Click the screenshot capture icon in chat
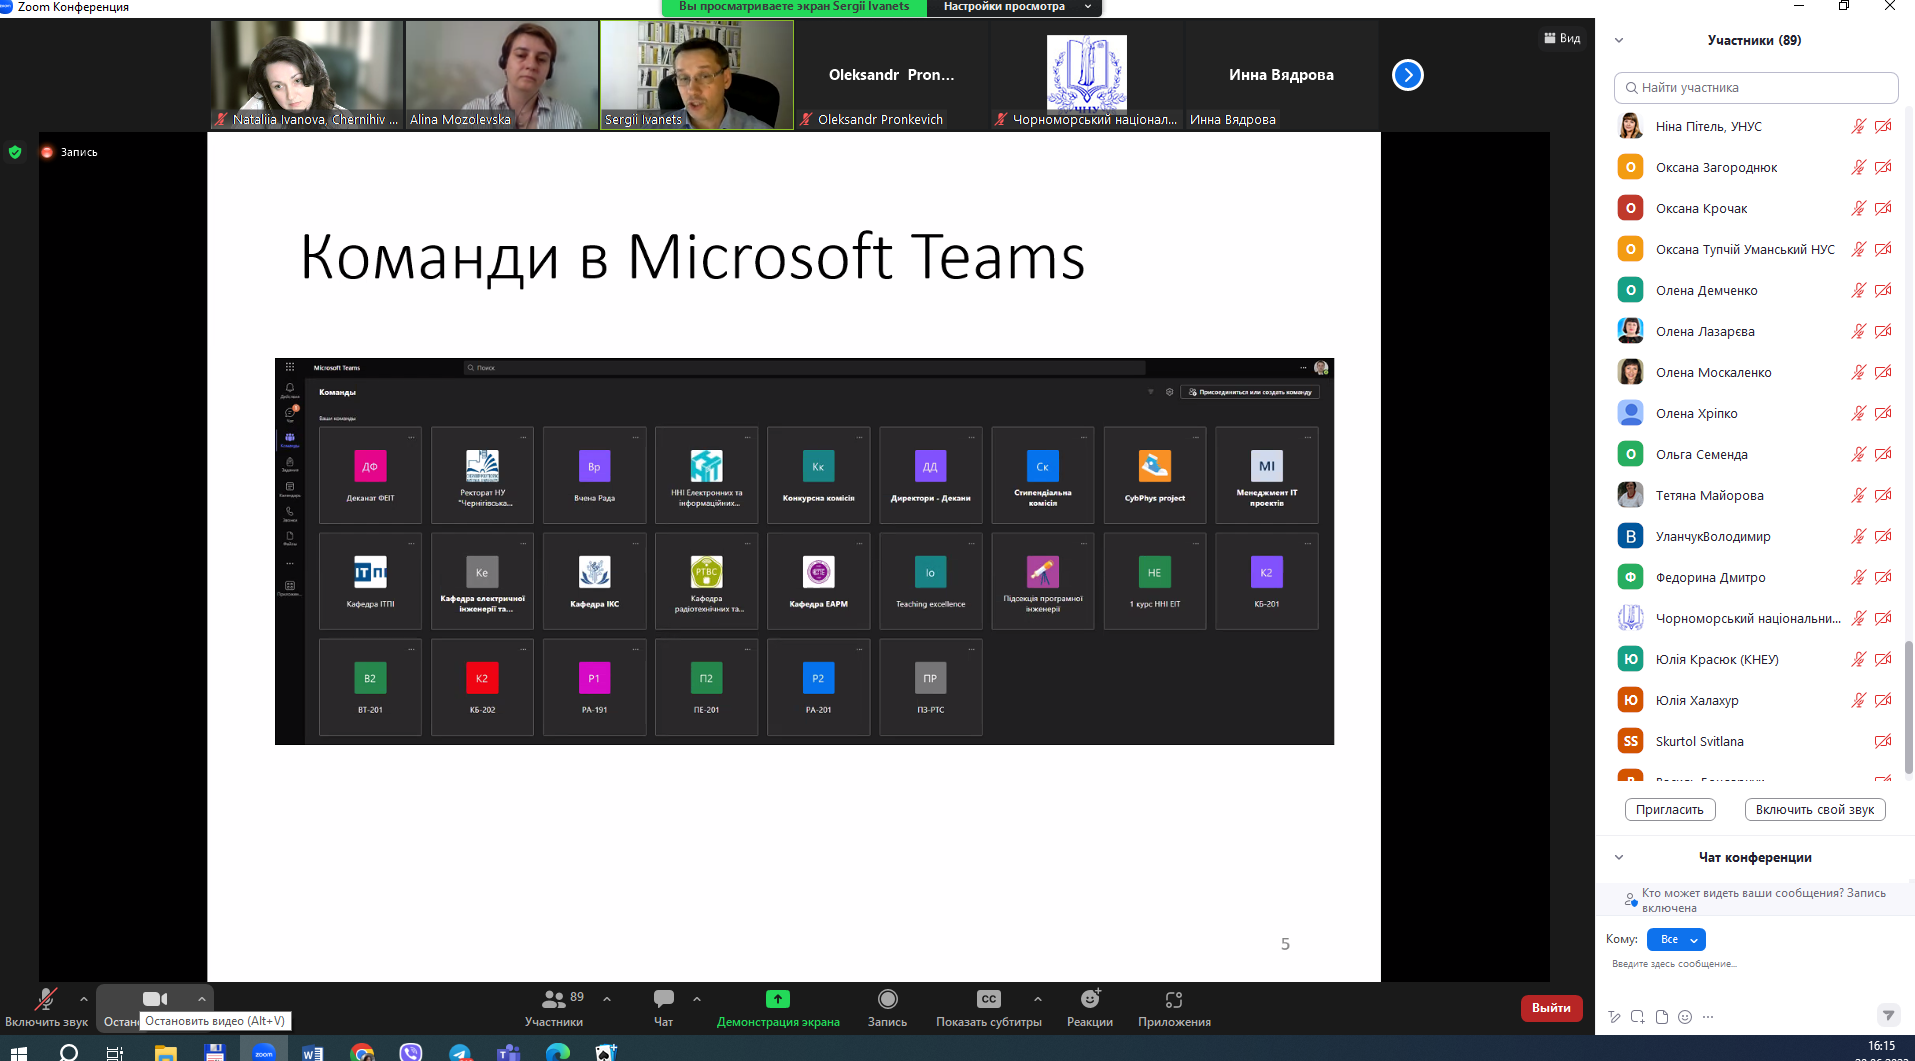Screen dimensions: 1915x1061 click(1637, 1017)
